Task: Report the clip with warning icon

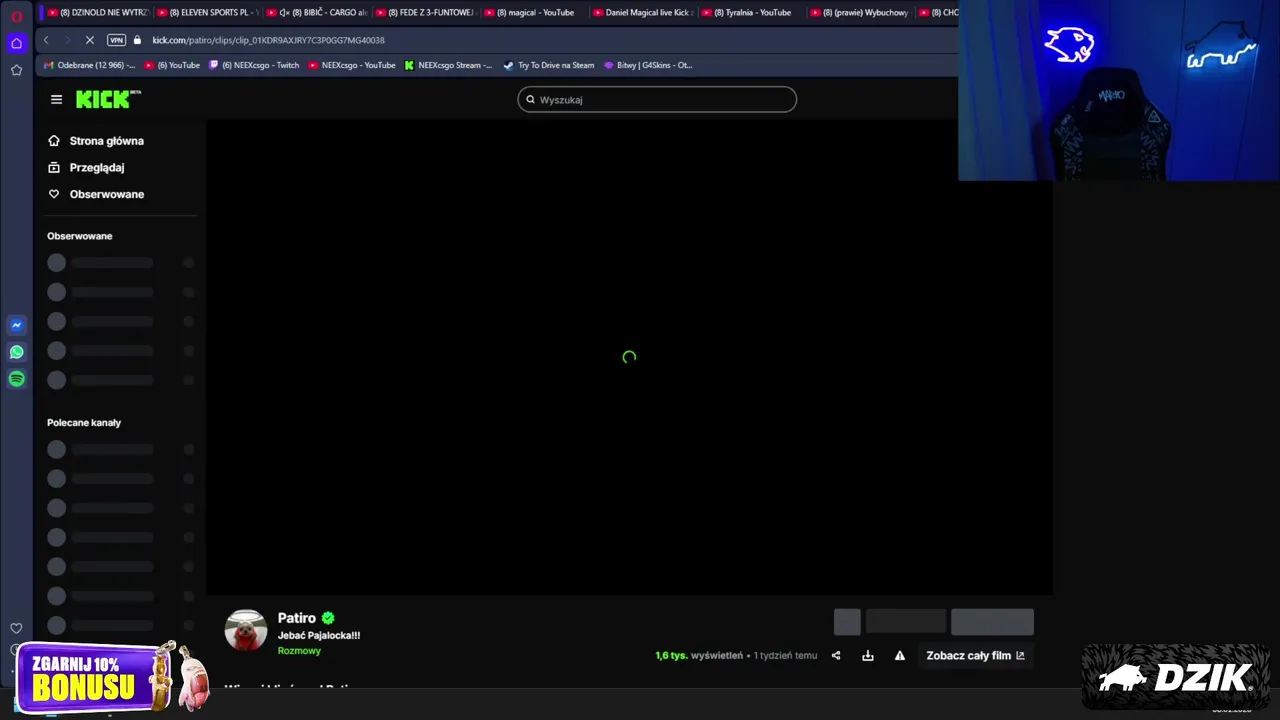Action: 900,656
